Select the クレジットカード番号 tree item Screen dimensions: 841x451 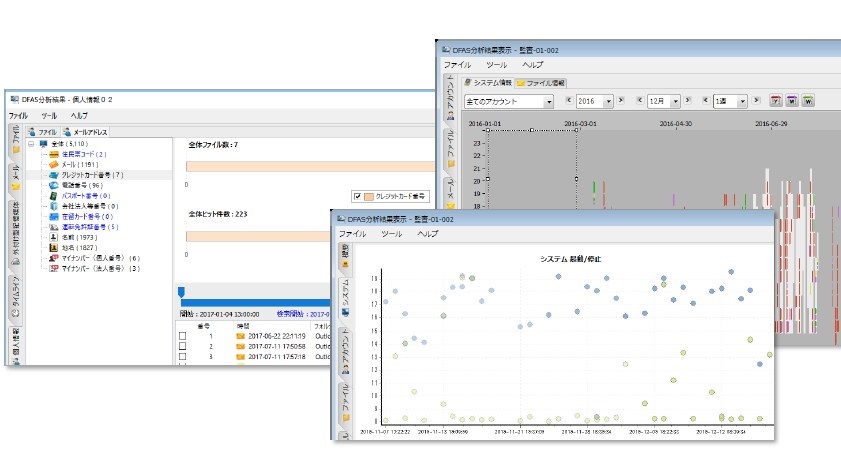point(97,175)
